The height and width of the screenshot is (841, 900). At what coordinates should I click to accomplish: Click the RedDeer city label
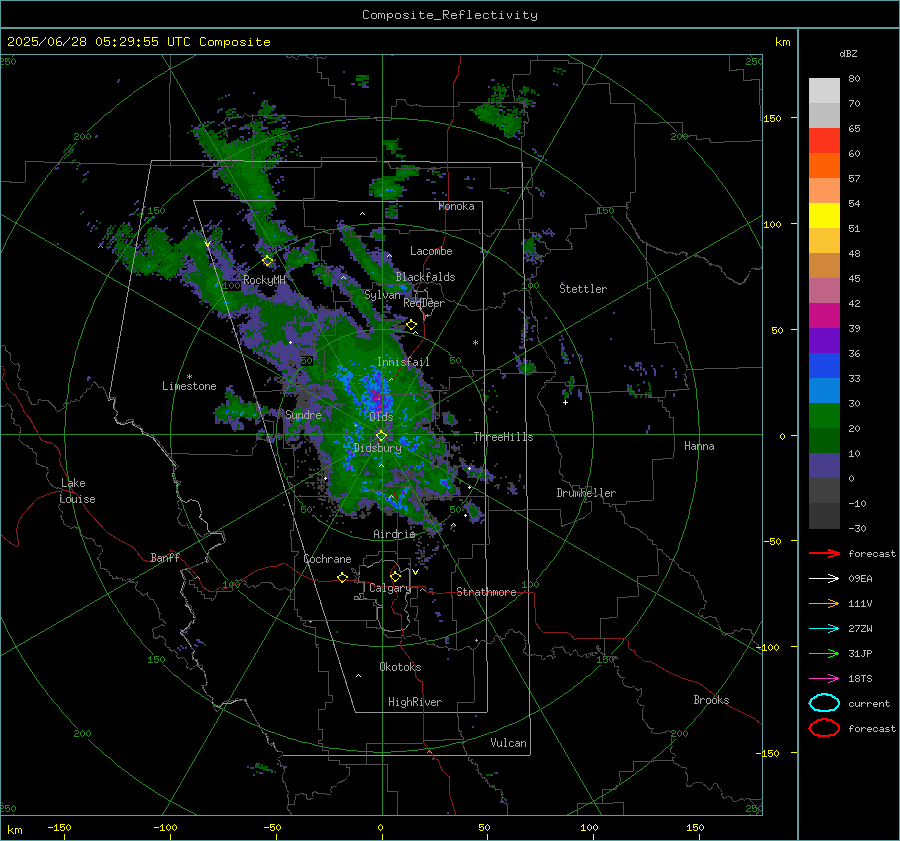424,303
